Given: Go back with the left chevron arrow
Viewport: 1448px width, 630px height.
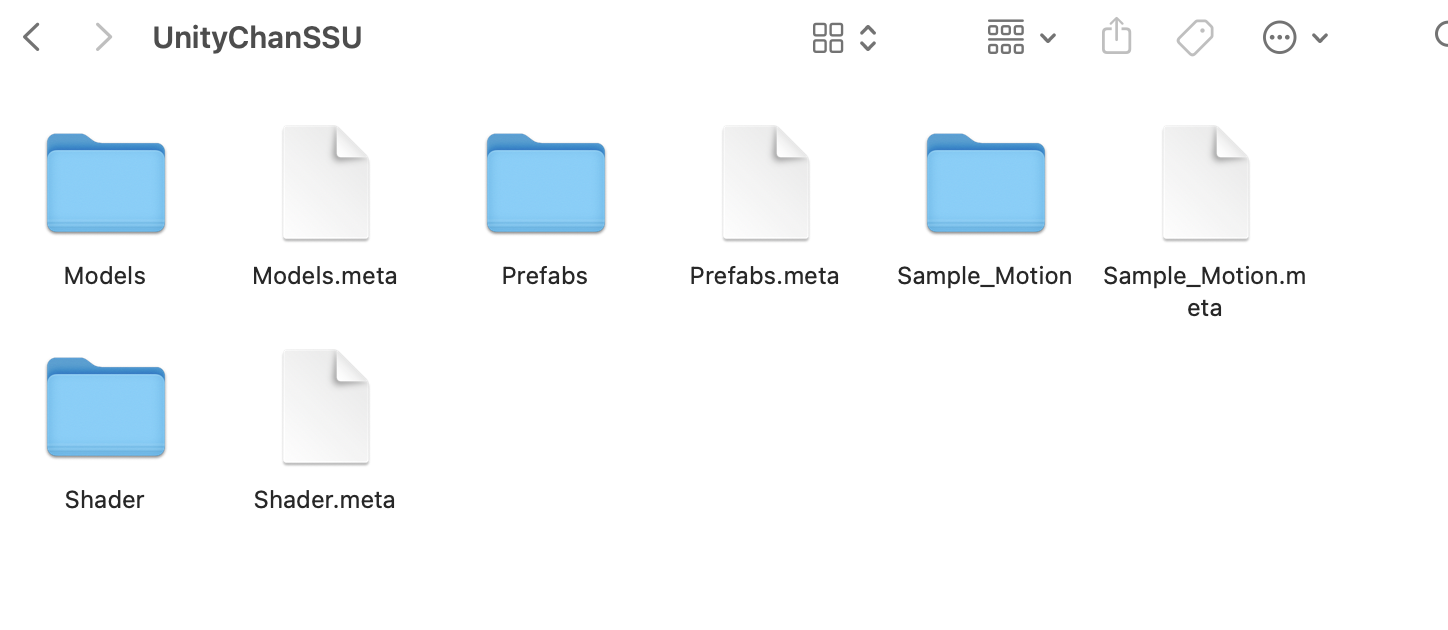Looking at the screenshot, I should click(x=32, y=38).
